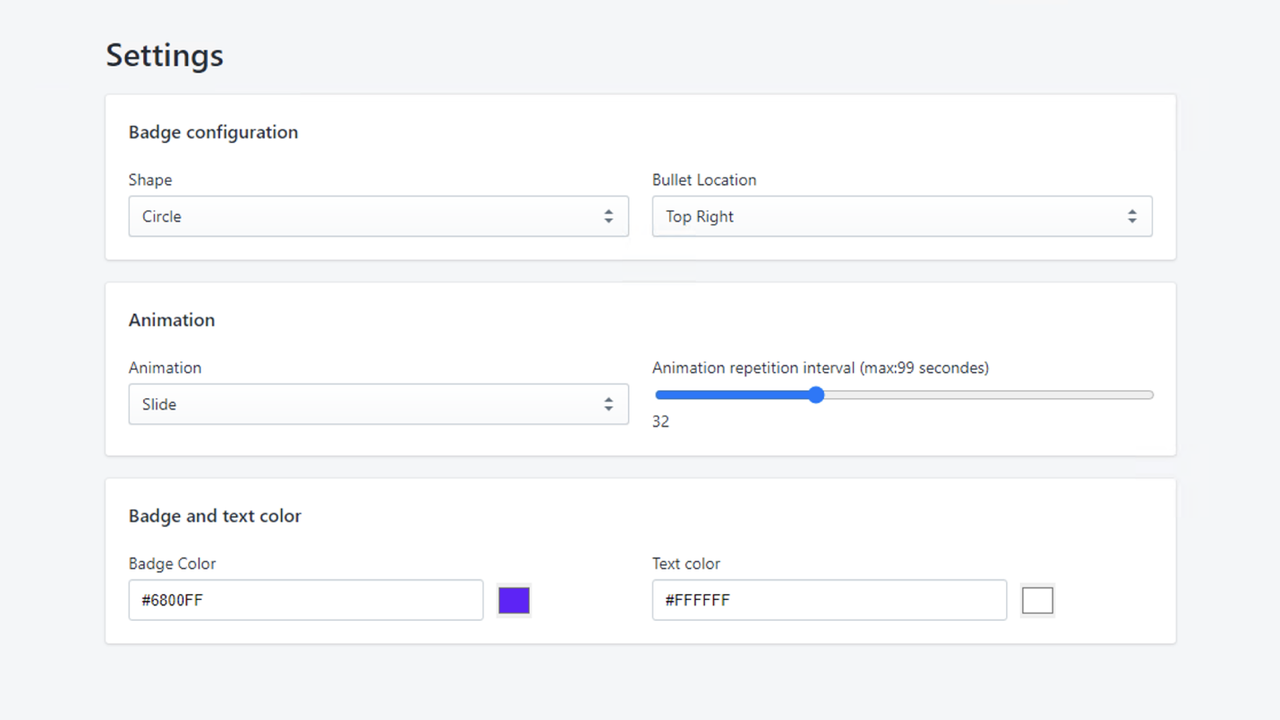Open the Shape dropdown showing Circle
Image resolution: width=1280 pixels, height=720 pixels.
pos(378,216)
